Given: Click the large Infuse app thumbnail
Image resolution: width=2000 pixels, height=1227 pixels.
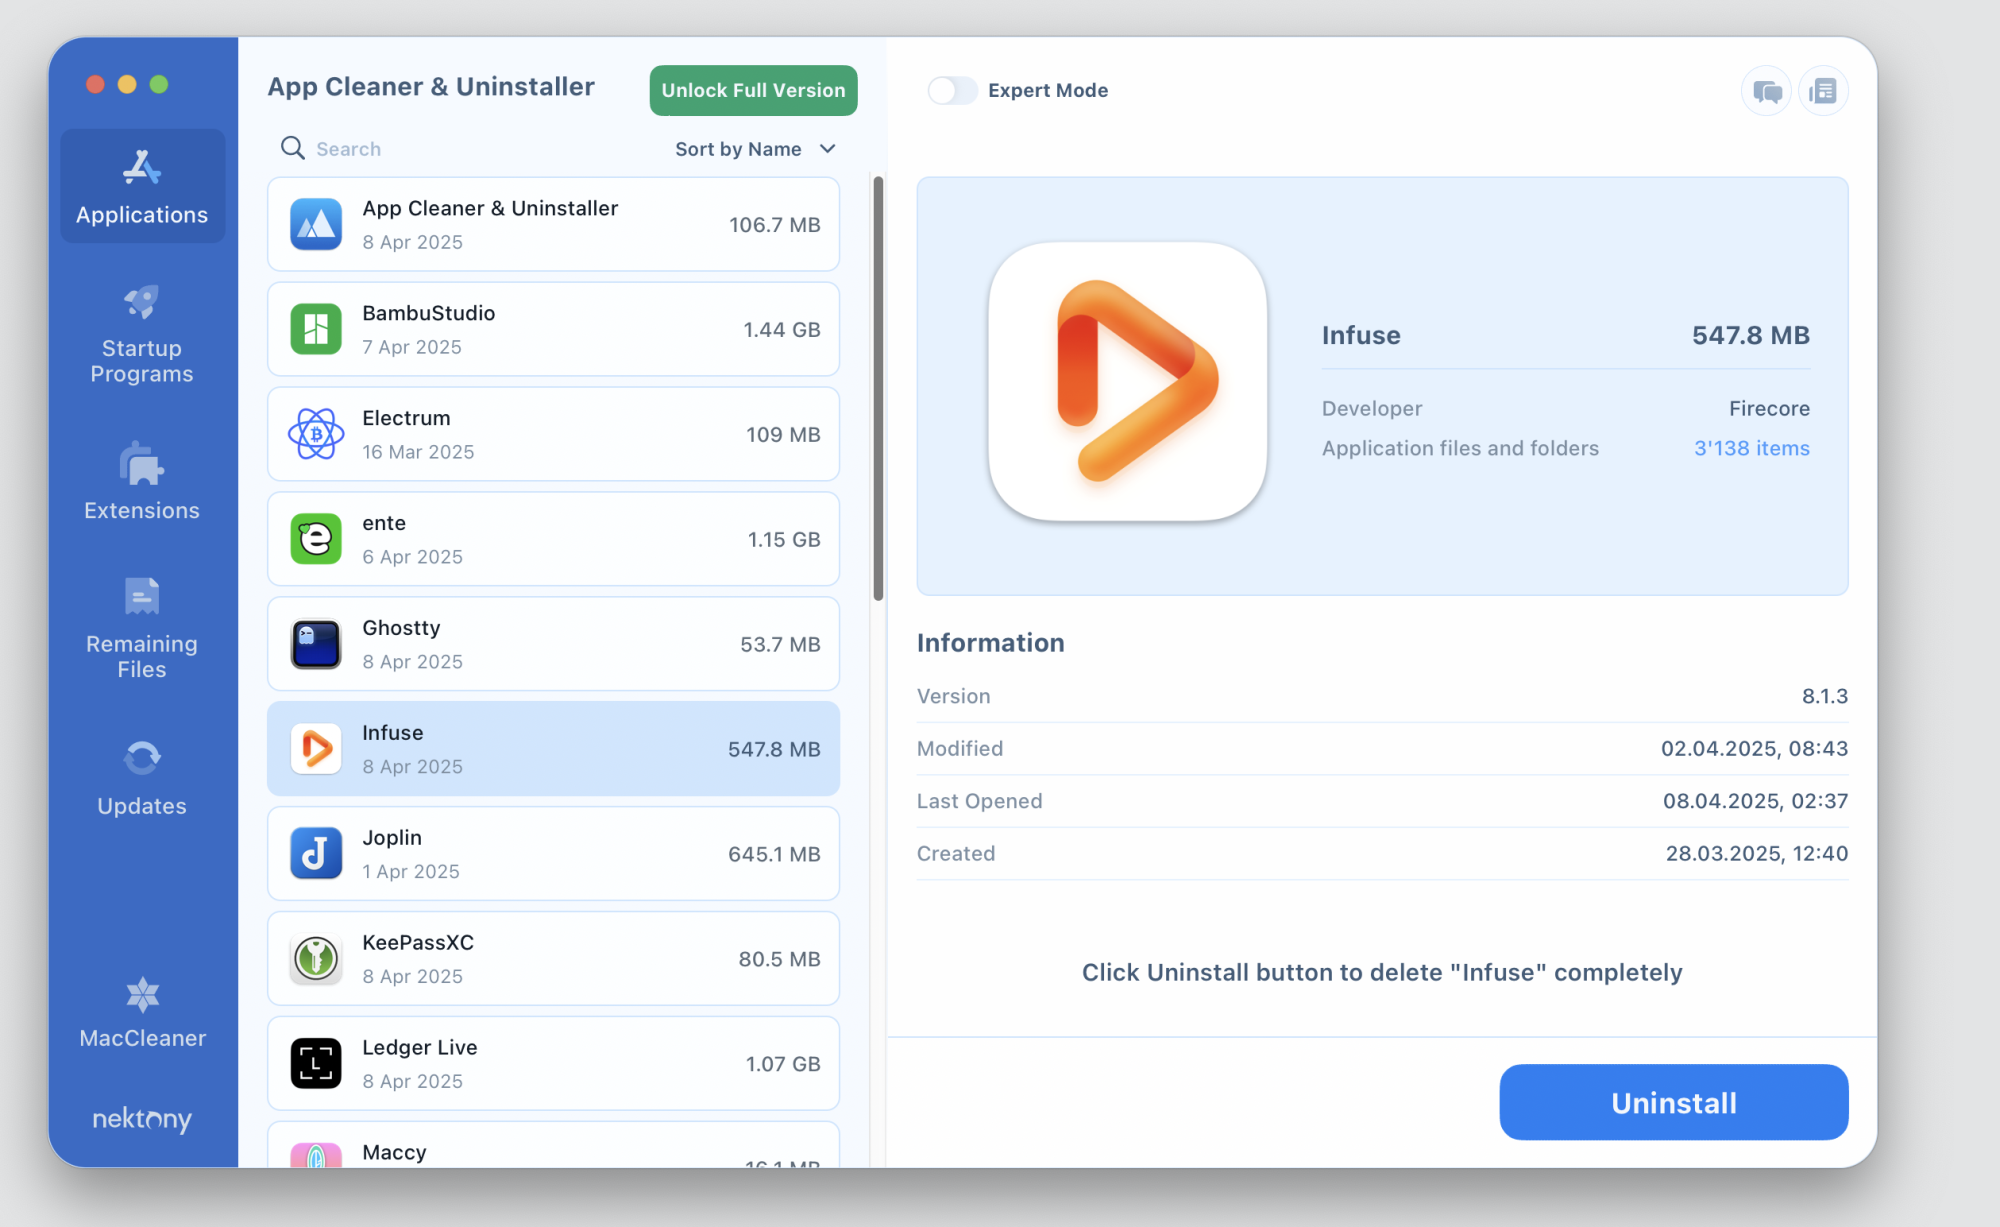Looking at the screenshot, I should 1127,381.
